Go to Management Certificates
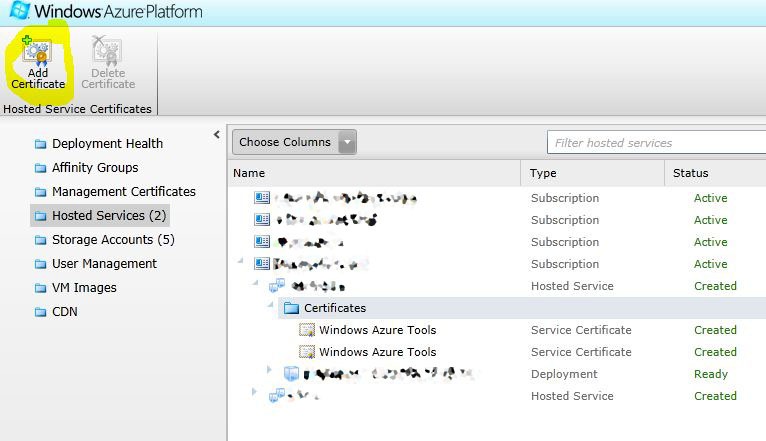Viewport: 766px width, 441px height. click(x=124, y=191)
